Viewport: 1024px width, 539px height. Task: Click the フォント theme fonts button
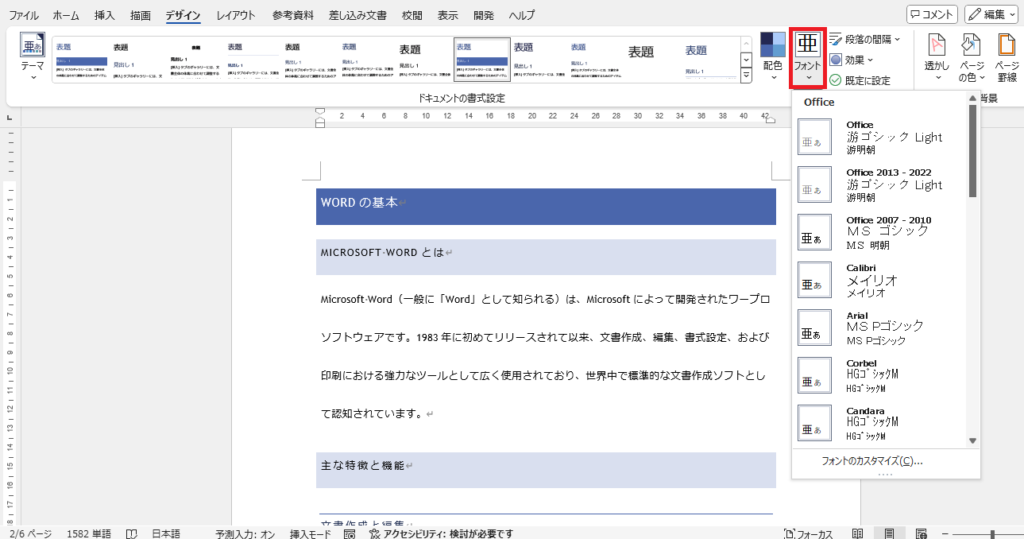click(808, 57)
